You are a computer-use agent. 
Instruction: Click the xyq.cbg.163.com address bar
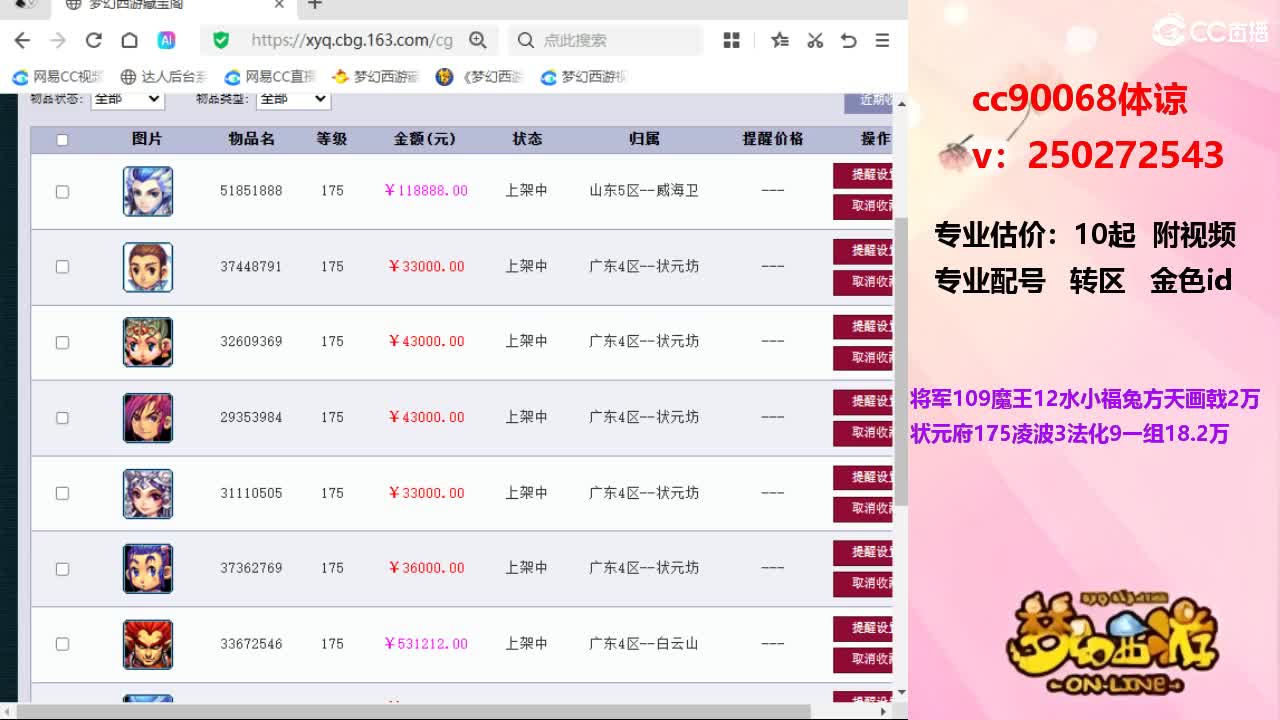tap(351, 40)
